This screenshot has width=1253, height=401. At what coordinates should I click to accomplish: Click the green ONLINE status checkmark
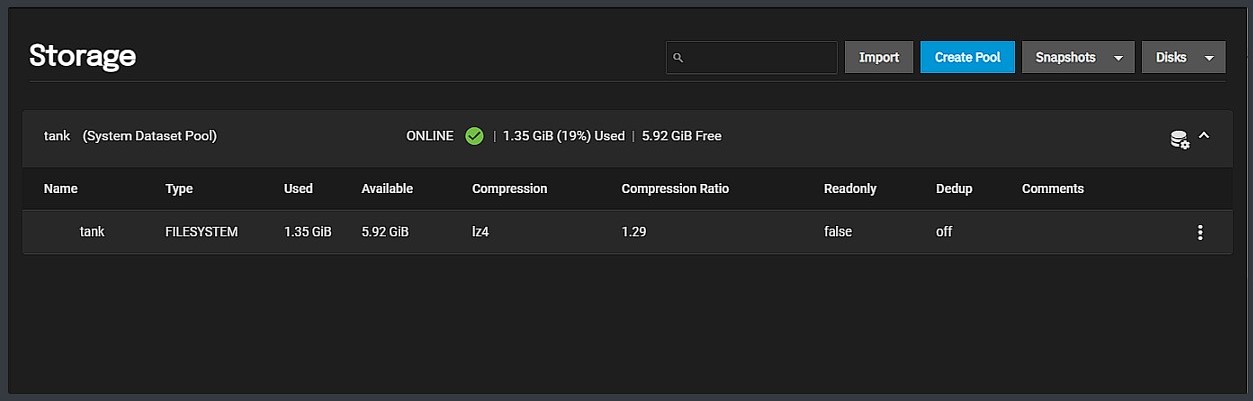pos(474,136)
